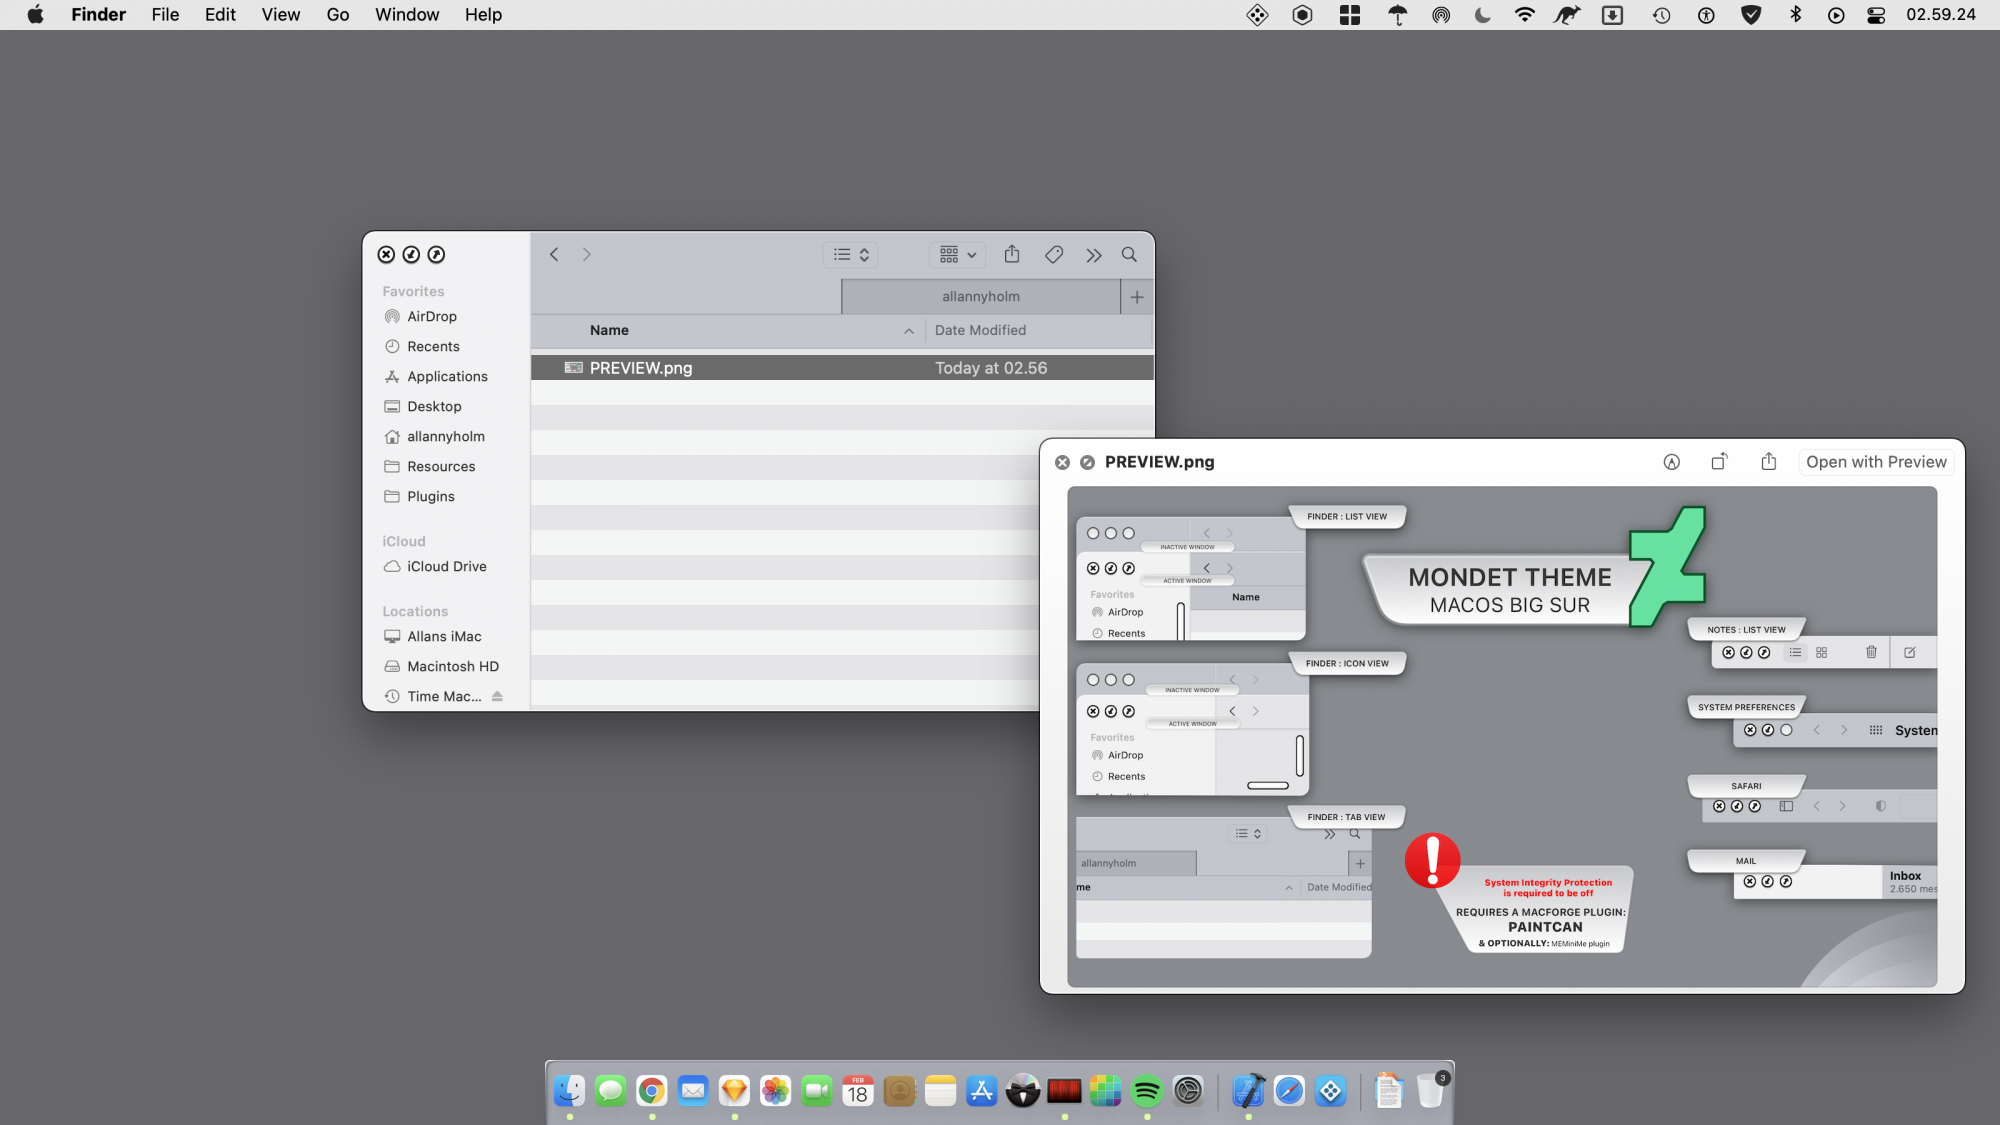This screenshot has width=2000, height=1125.
Task: Close the Quick Look PREVIEW.png window
Action: tap(1062, 462)
